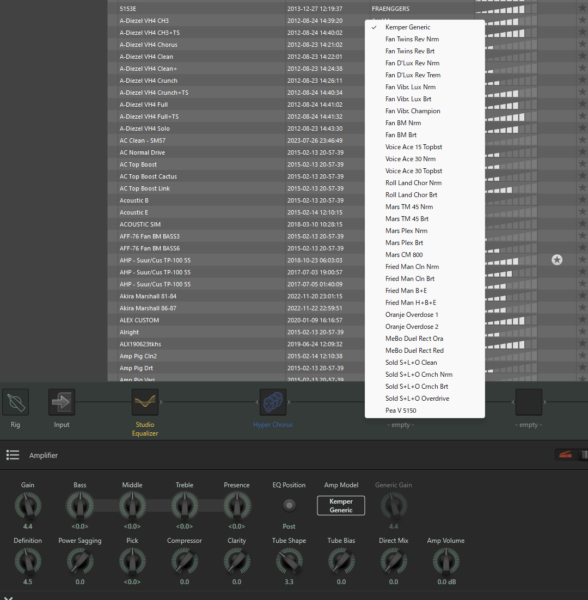The width and height of the screenshot is (588, 600).
Task: Open the Amplifier section list menu icon
Action: [x=13, y=455]
